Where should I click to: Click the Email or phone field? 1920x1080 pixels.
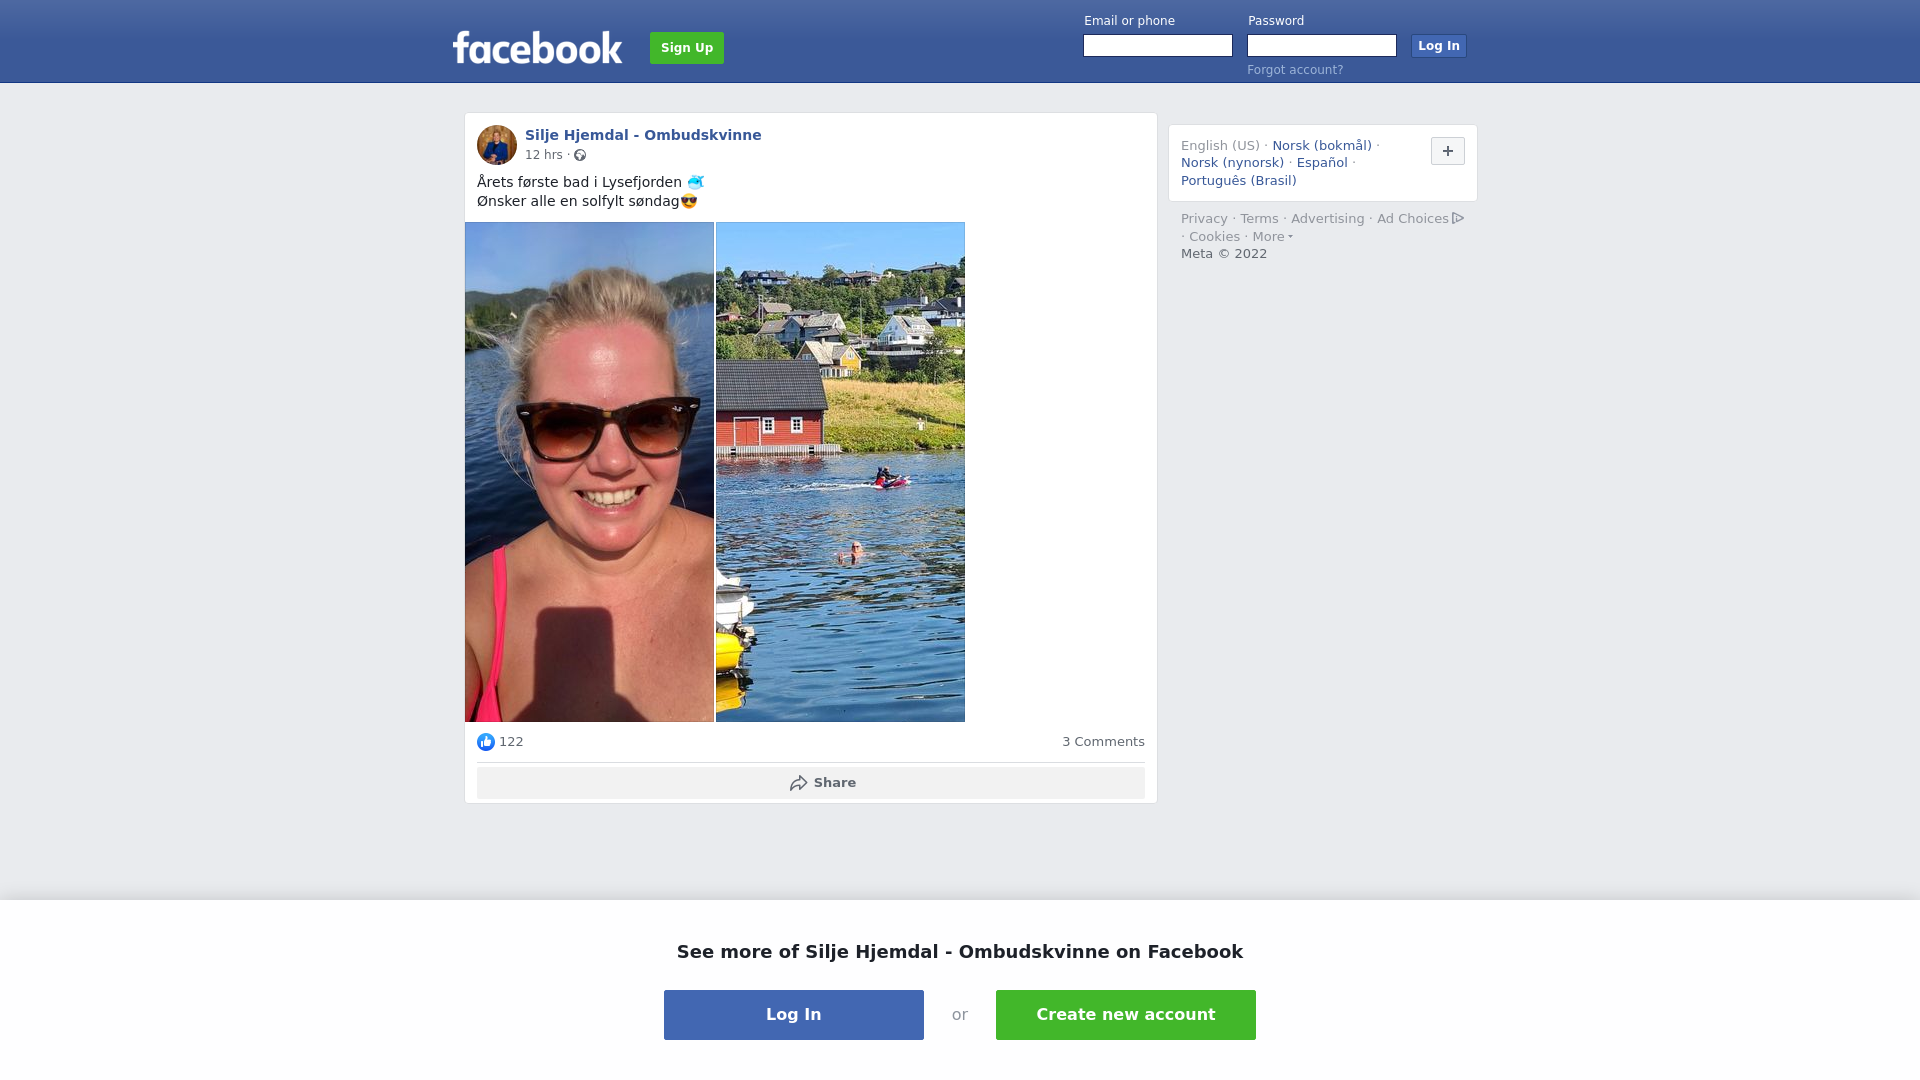pyautogui.click(x=1158, y=46)
